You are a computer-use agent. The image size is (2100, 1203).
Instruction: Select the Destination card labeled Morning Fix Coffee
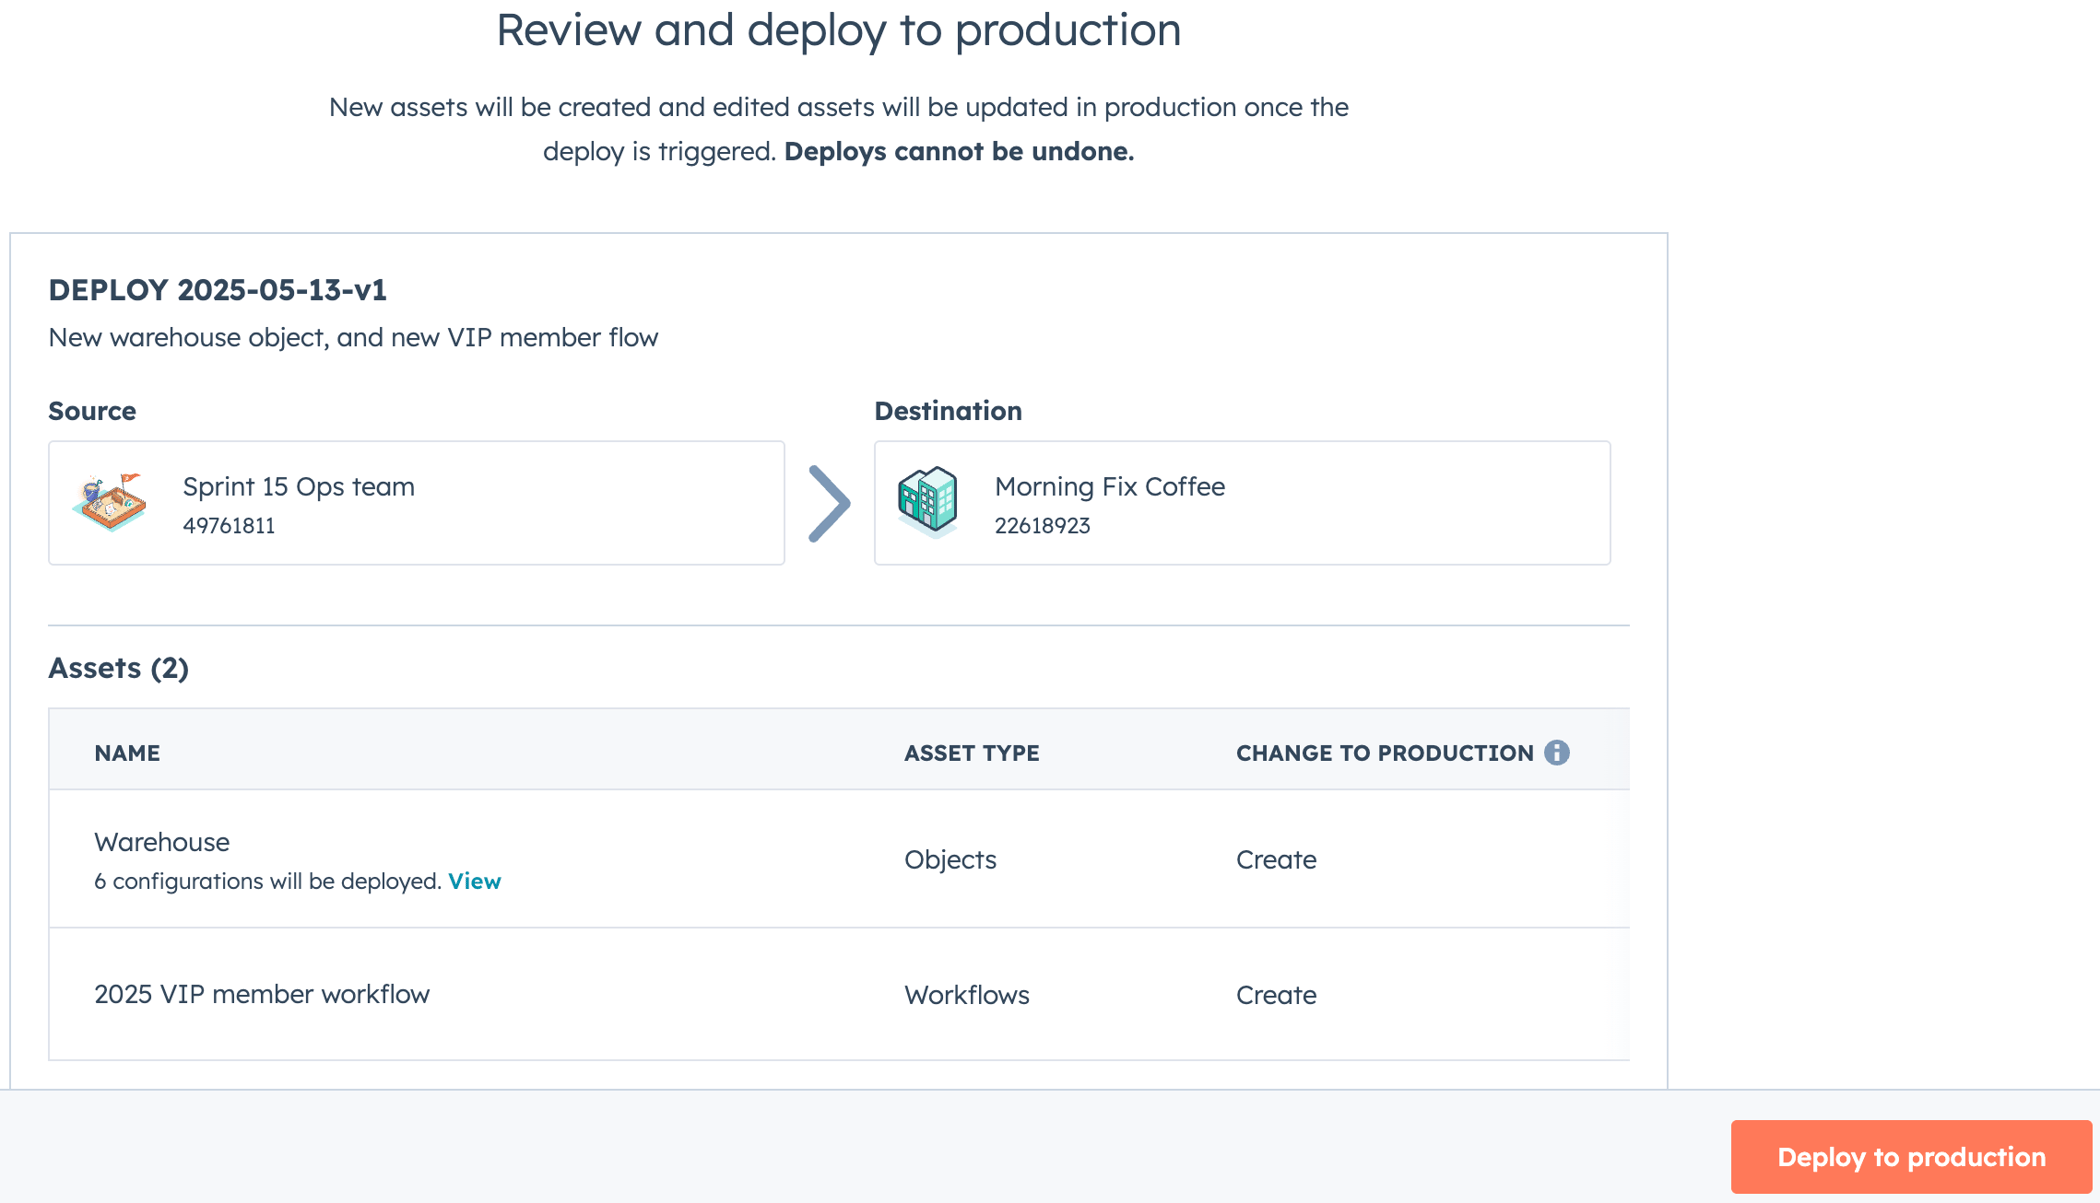coord(1241,502)
